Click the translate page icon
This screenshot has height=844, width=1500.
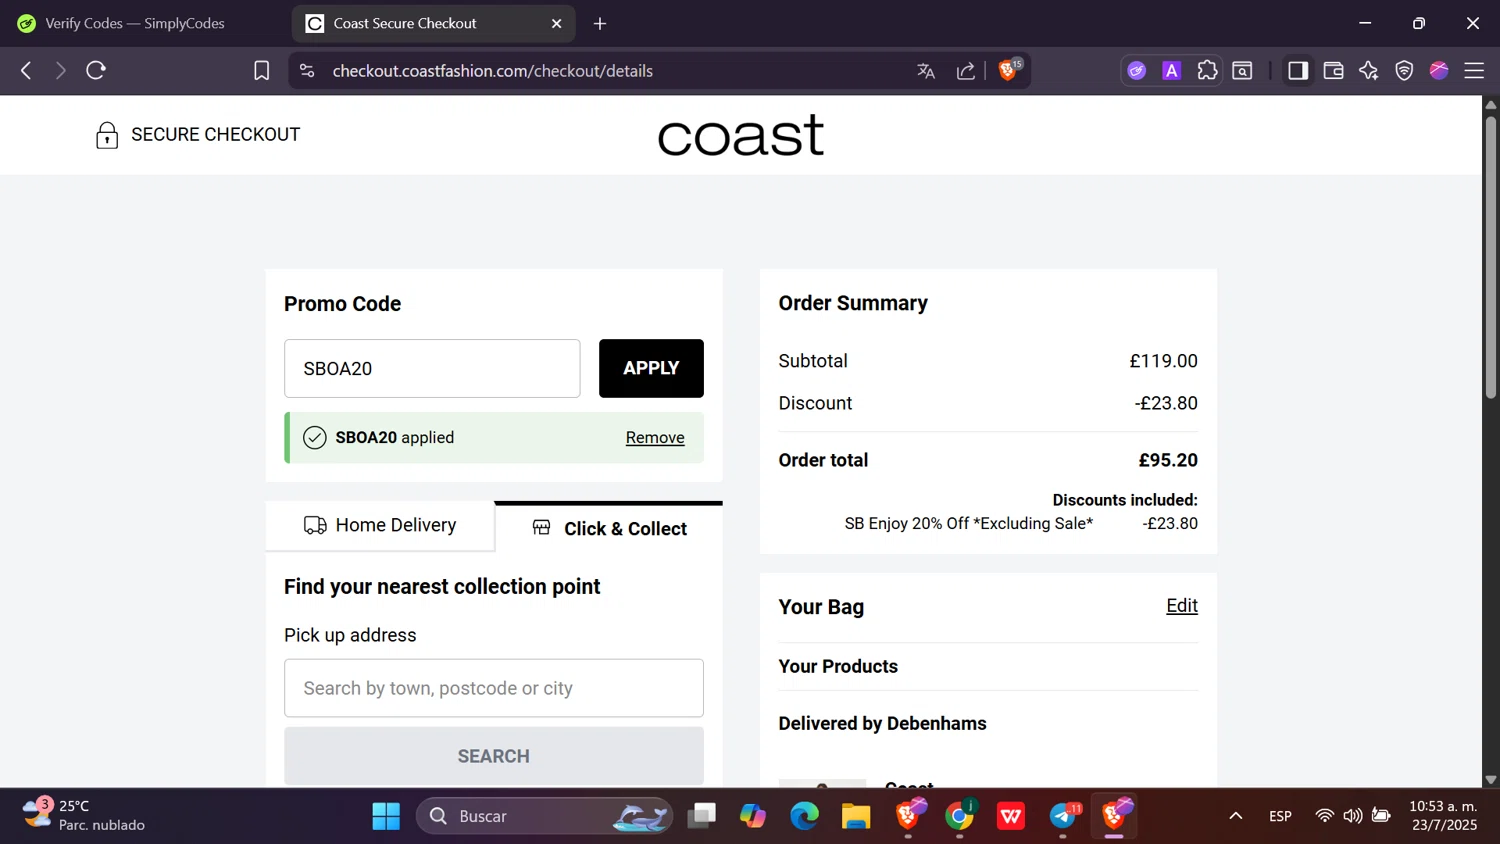pos(926,71)
